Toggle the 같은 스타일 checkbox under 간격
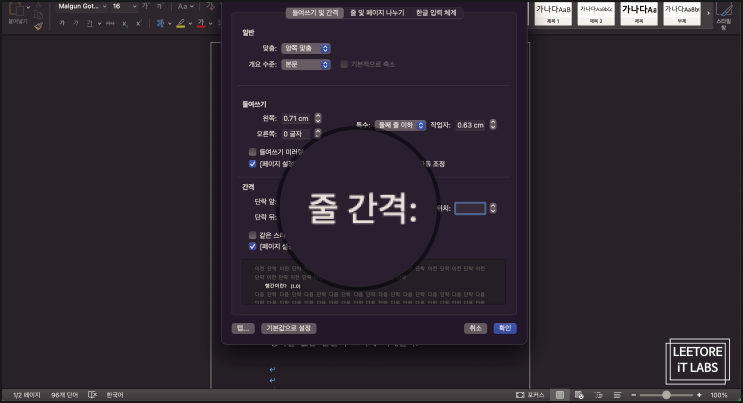The height and width of the screenshot is (403, 743). click(253, 235)
